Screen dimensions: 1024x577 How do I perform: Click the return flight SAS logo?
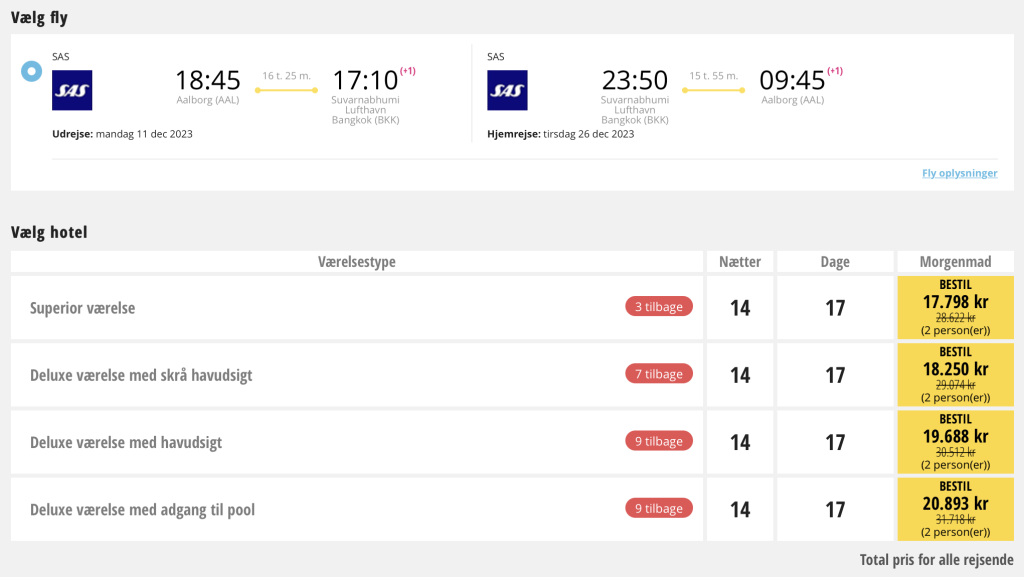507,90
